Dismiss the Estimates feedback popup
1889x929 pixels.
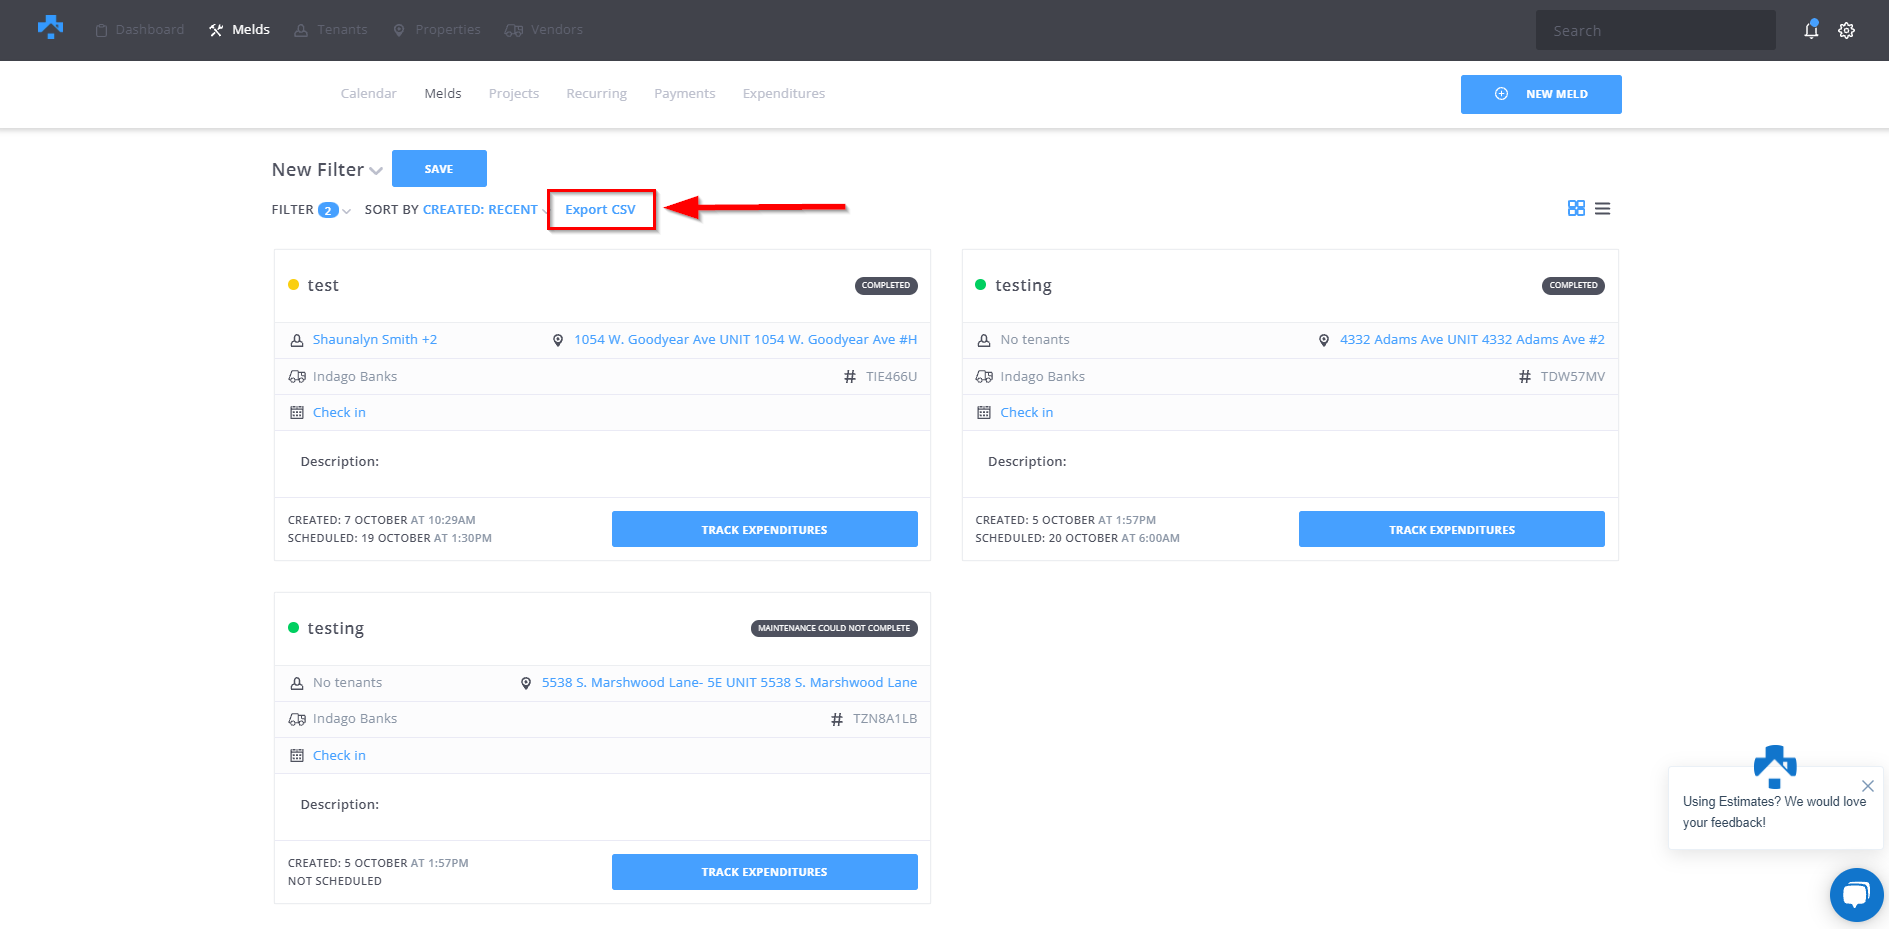(1867, 786)
